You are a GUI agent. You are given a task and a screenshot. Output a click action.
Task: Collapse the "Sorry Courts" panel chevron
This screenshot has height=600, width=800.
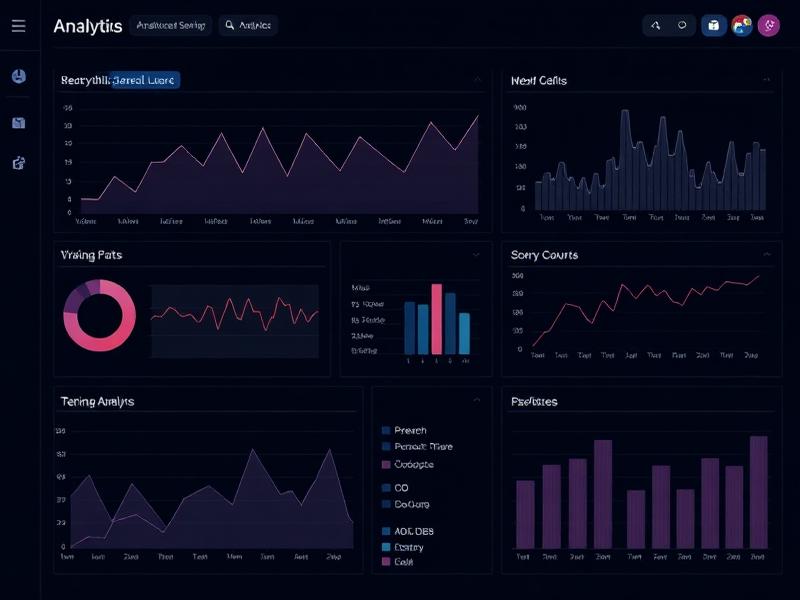pos(766,254)
